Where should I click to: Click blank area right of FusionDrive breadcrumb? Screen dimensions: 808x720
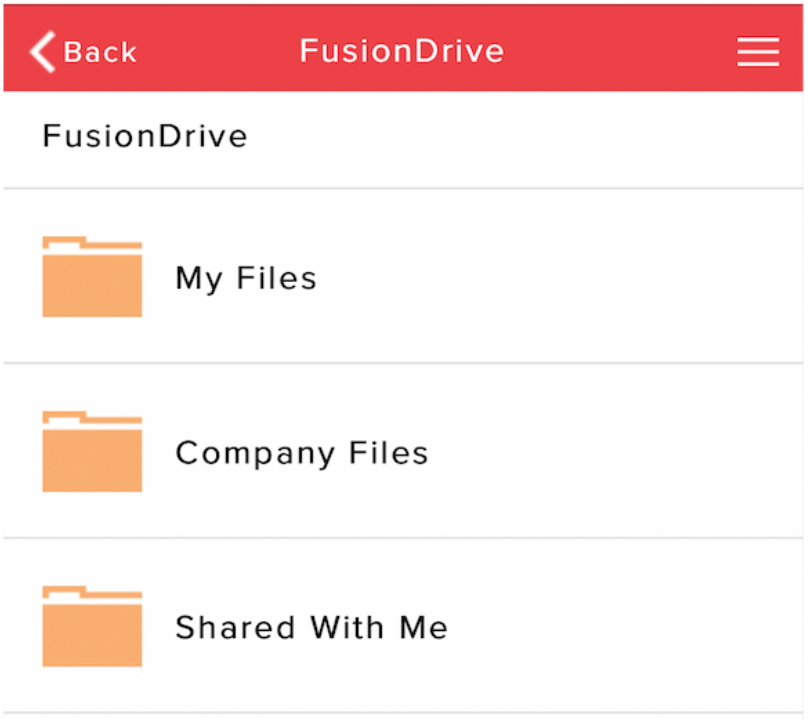pos(520,136)
